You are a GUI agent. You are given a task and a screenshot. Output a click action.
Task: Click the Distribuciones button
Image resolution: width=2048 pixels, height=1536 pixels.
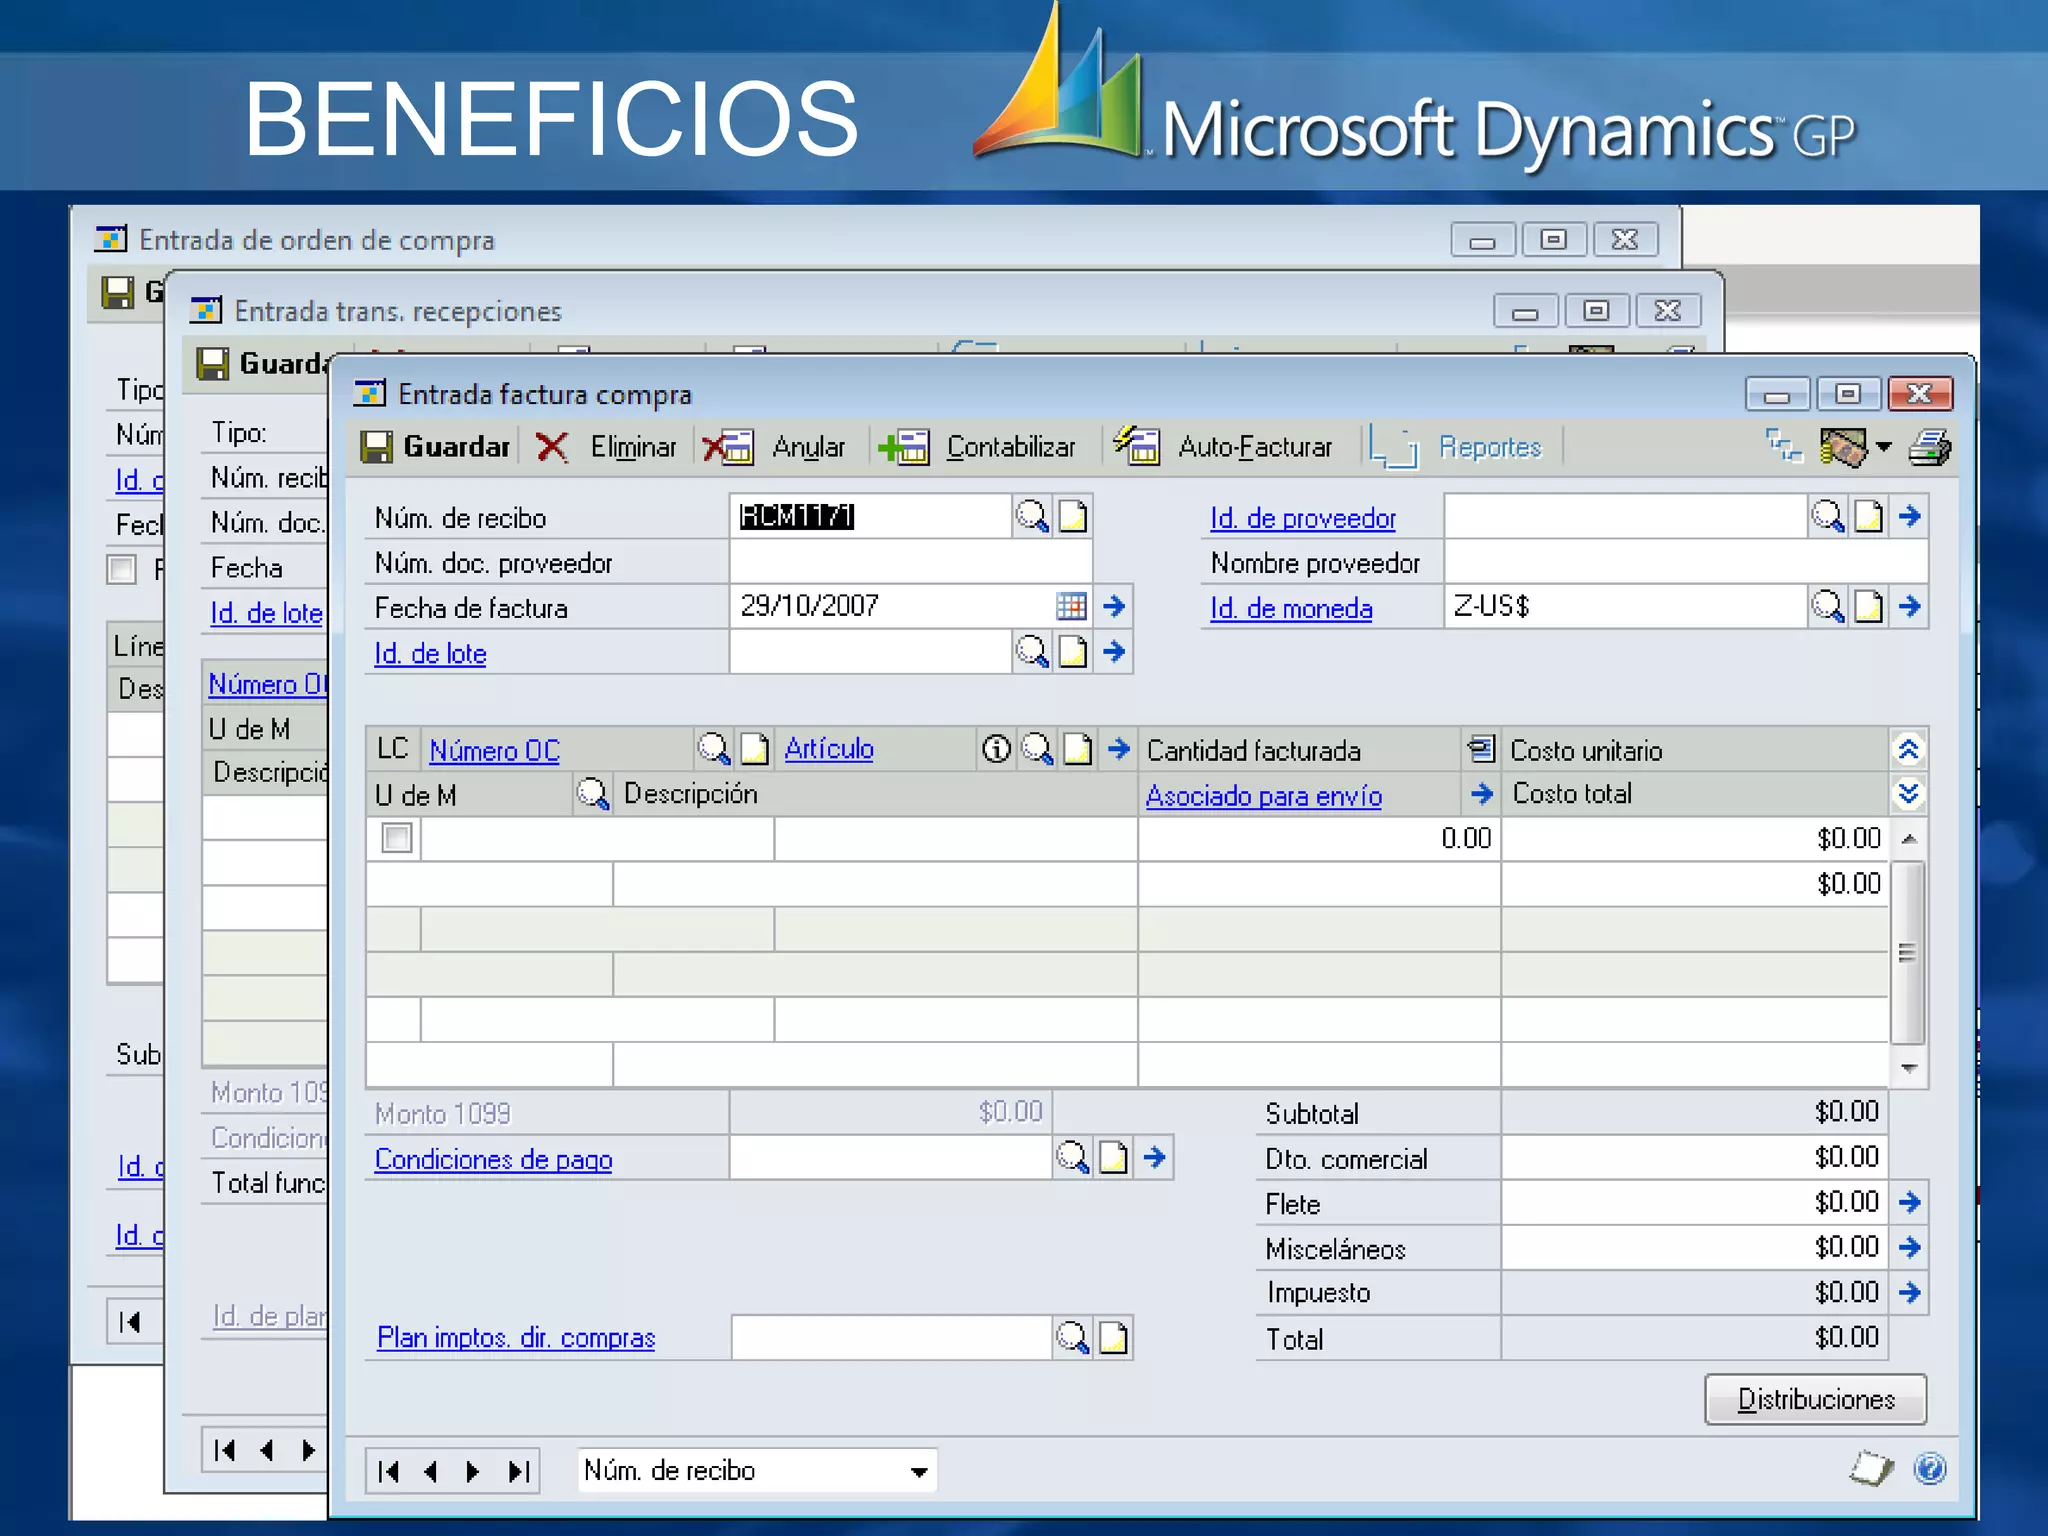tap(1815, 1399)
